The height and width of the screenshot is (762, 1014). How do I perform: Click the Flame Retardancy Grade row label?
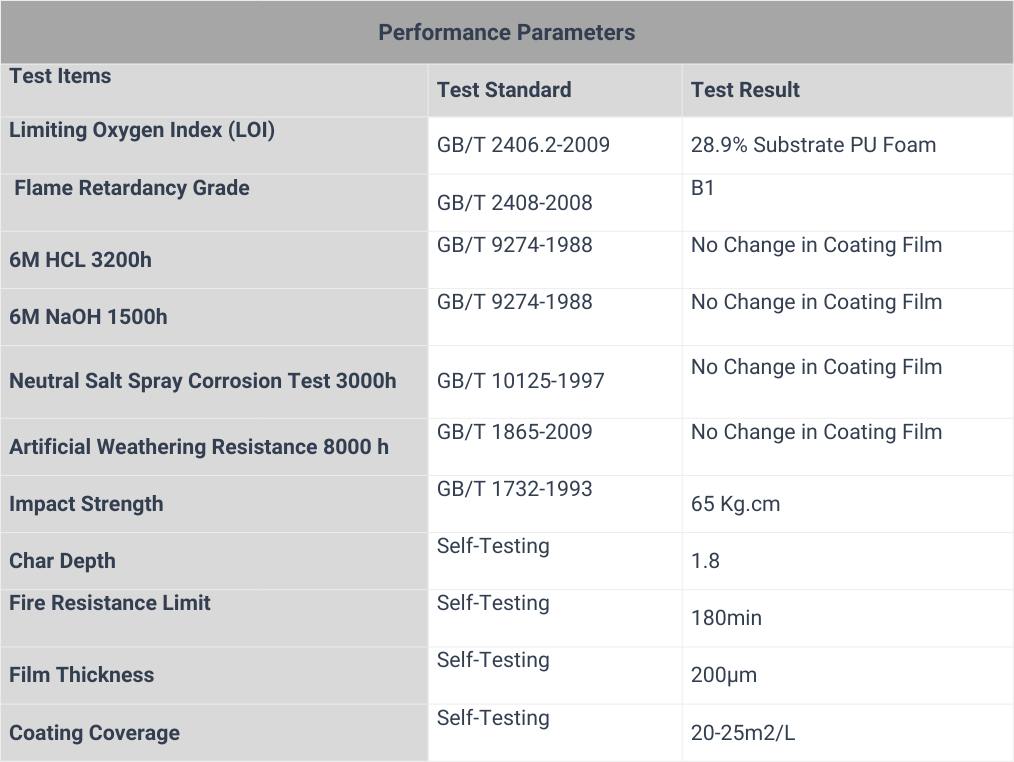[132, 188]
